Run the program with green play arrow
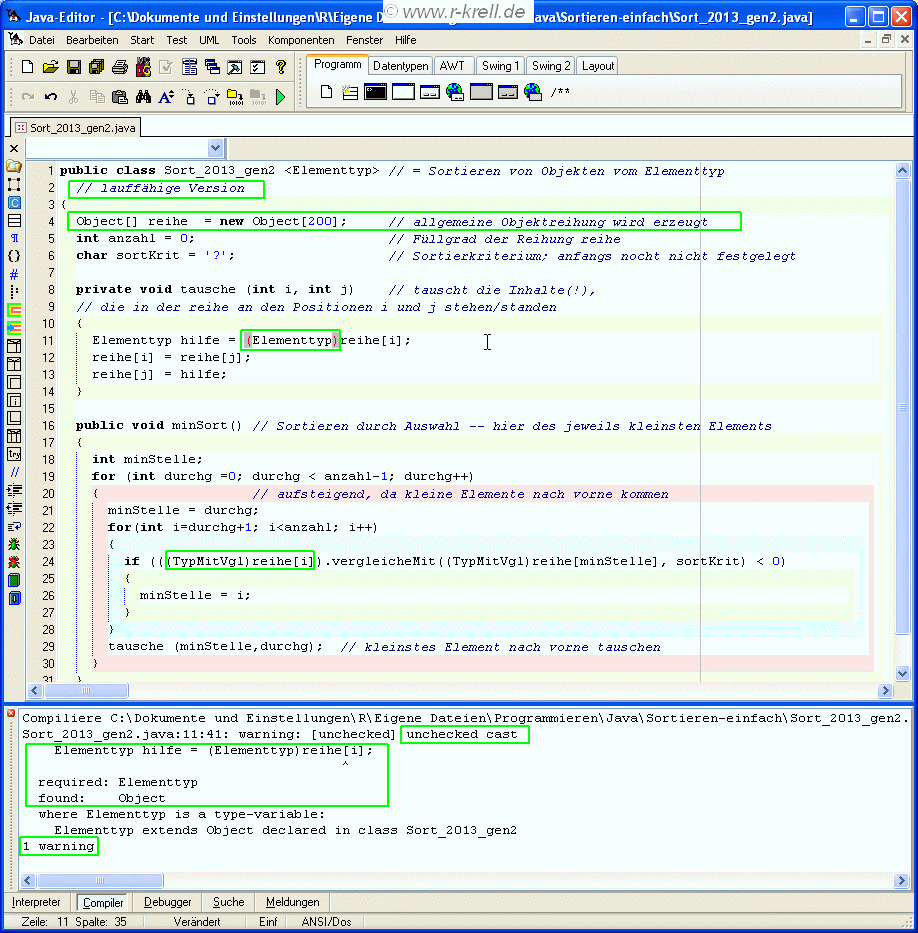Screen dimensions: 918x933 281,96
